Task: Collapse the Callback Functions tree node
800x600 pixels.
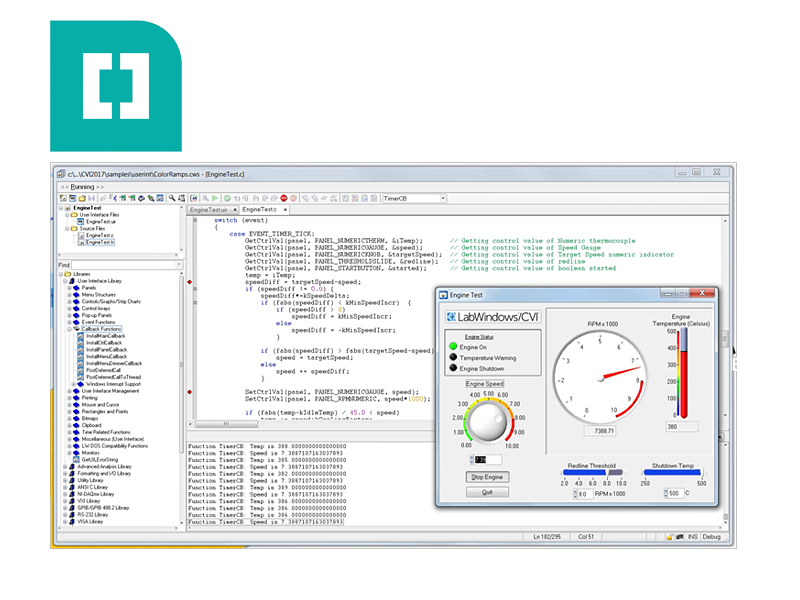Action: [x=70, y=328]
